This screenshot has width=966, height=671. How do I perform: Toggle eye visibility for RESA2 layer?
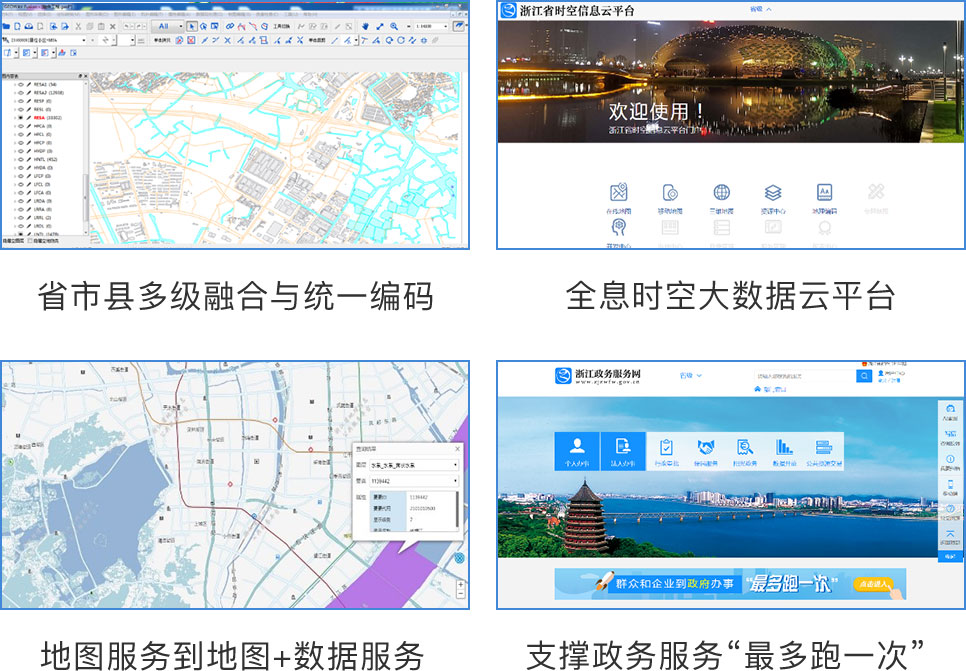click(21, 93)
